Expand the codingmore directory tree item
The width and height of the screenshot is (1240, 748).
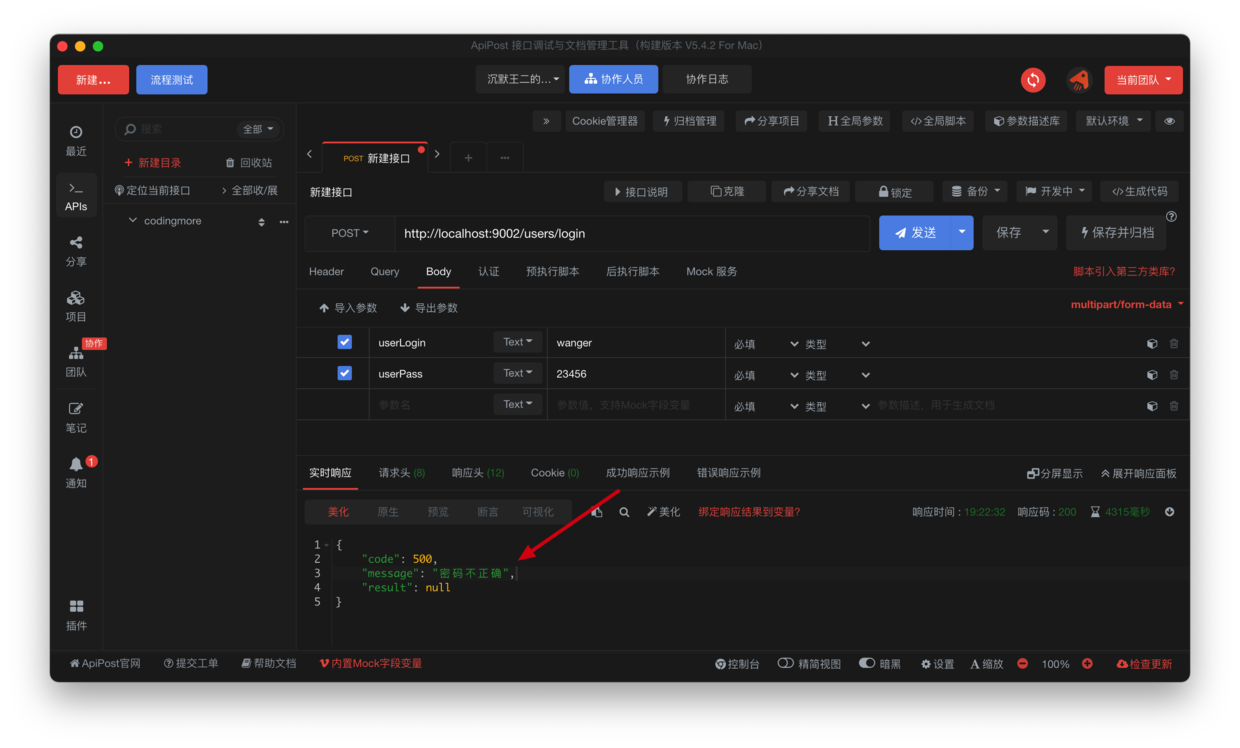coord(133,221)
